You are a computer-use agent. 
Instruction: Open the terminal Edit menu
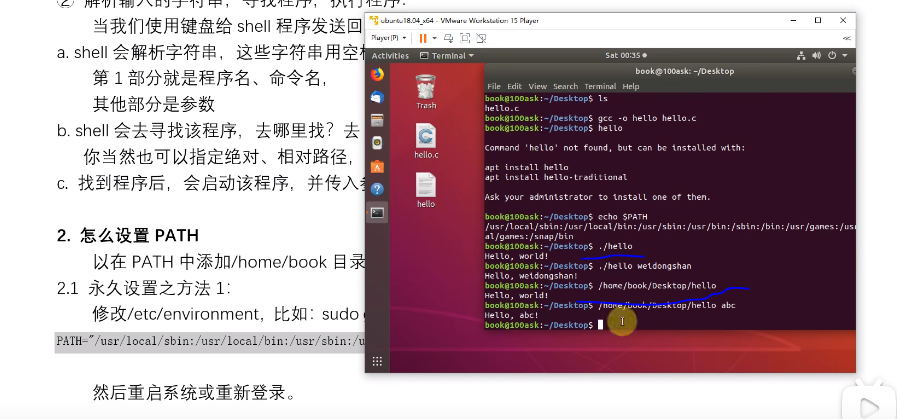(514, 86)
